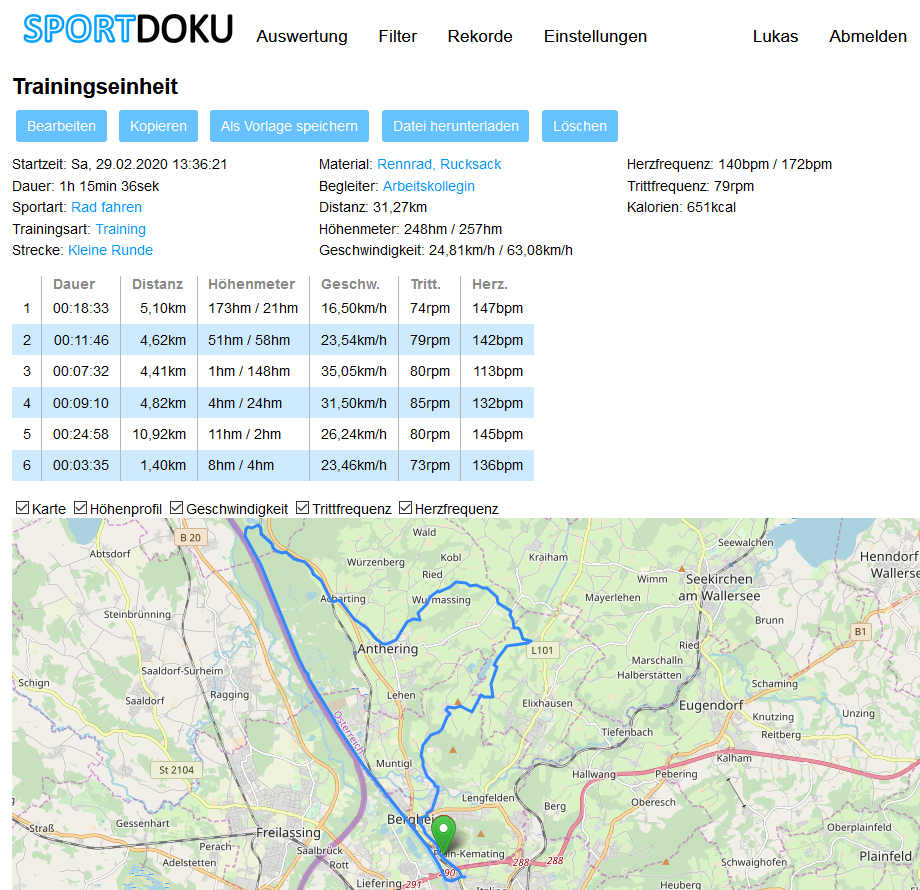Follow the Kleine Runde route link

click(110, 250)
